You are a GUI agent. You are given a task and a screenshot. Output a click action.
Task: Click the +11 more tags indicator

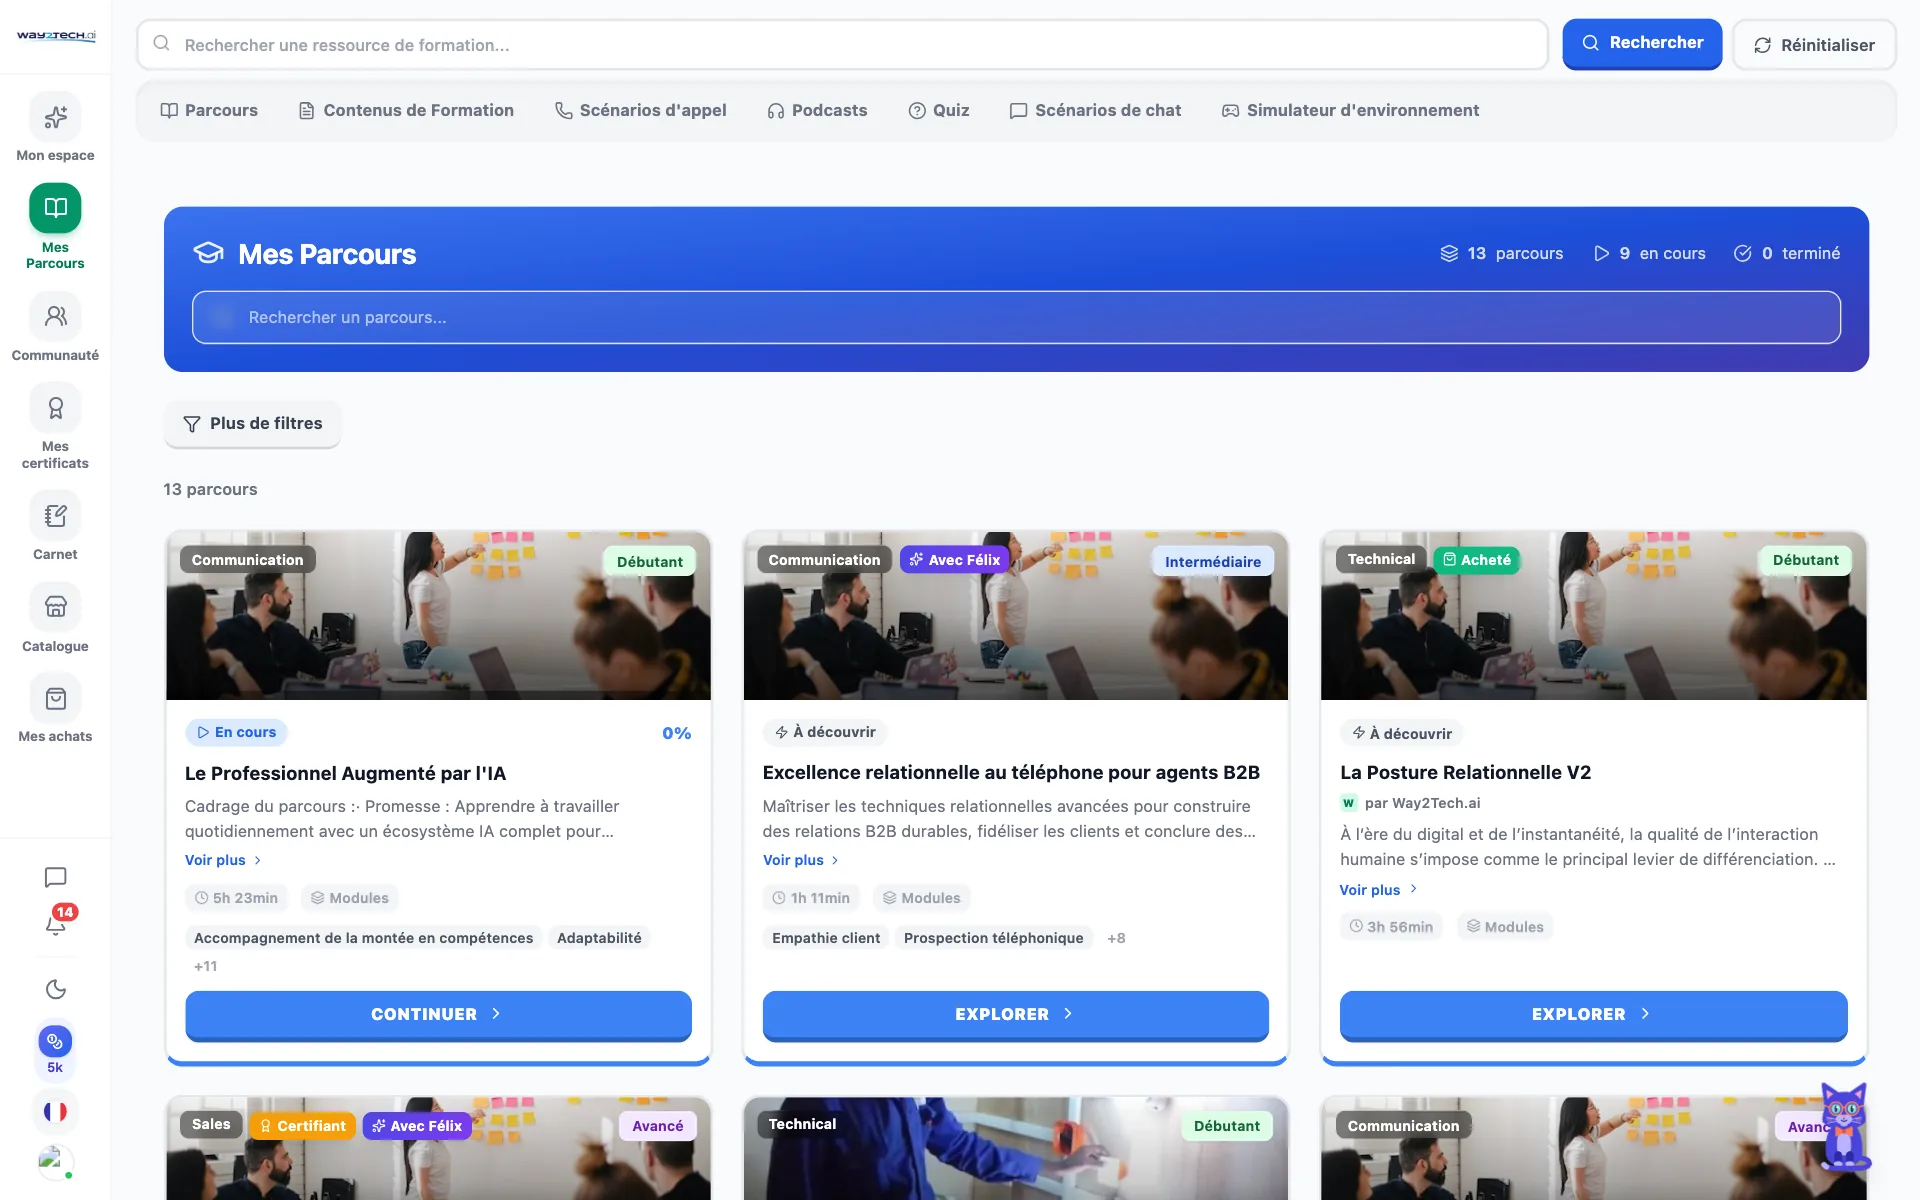click(x=206, y=966)
